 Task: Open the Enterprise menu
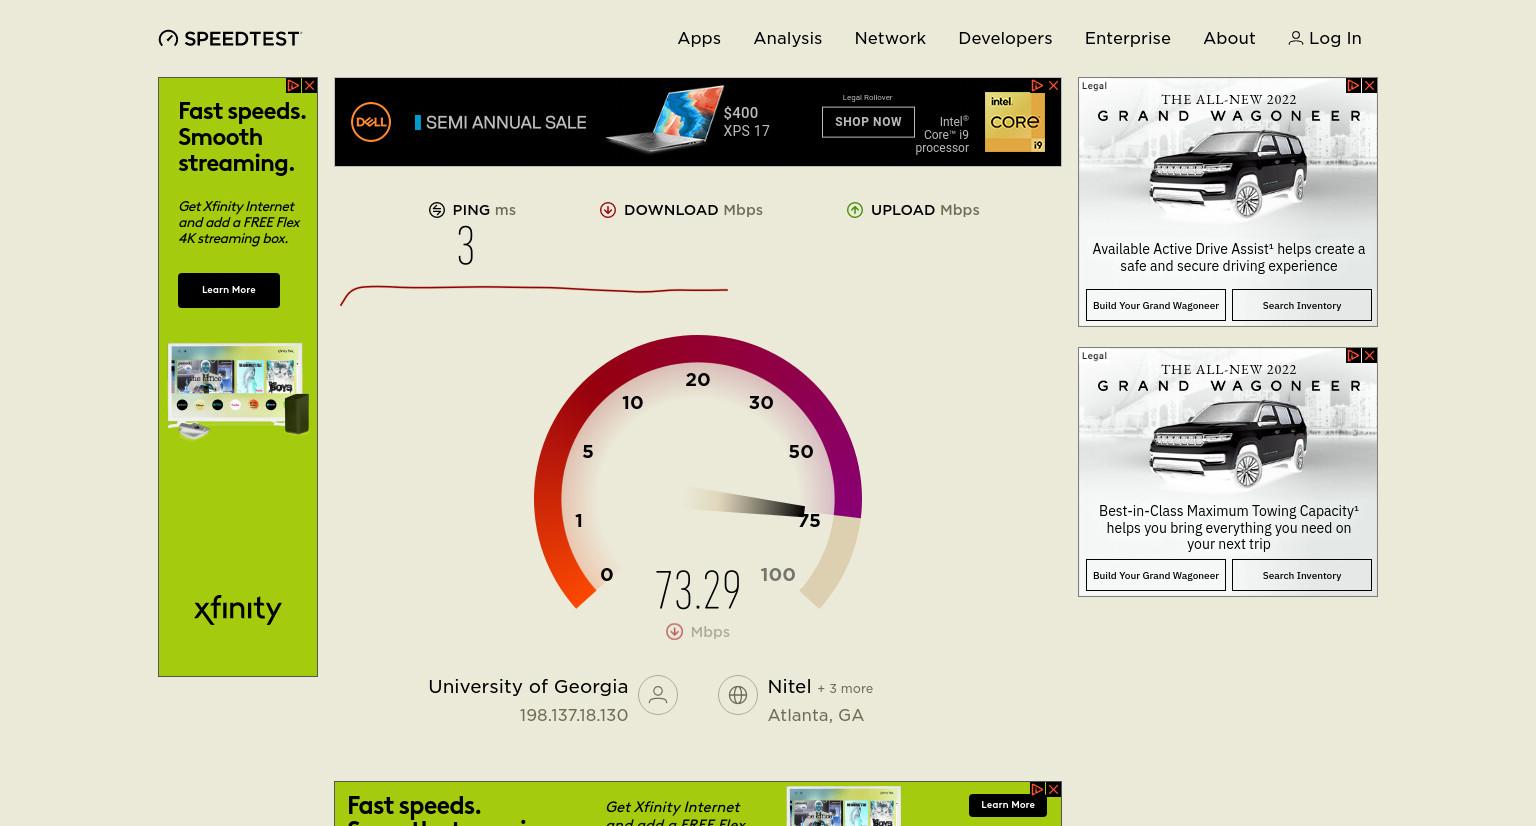[x=1127, y=38]
